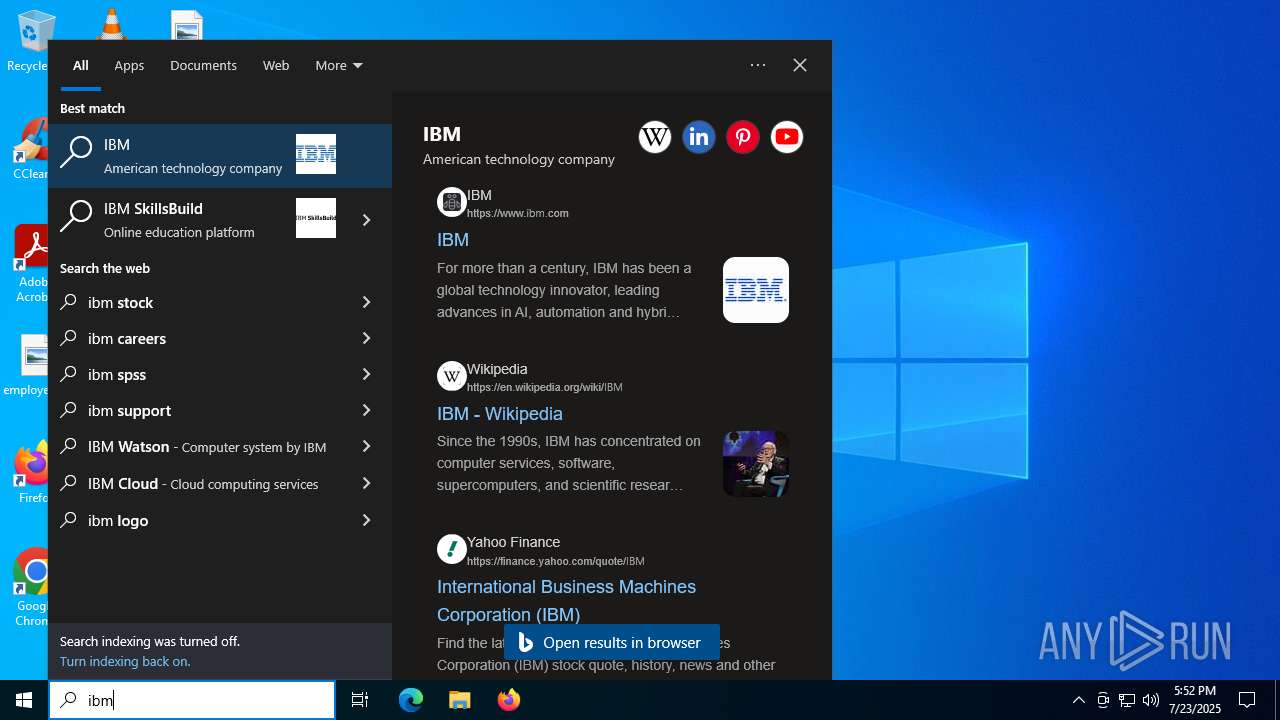
Task: Select the ibm spss suggestion
Action: pyautogui.click(x=220, y=374)
